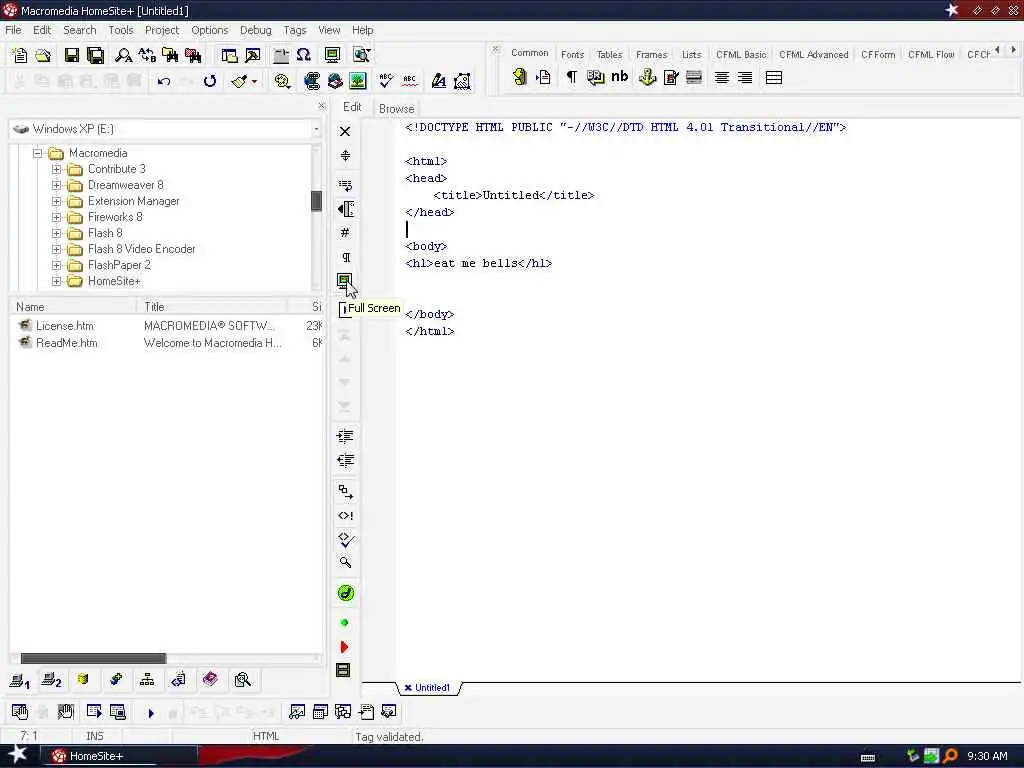Open the Find (magnifier A) tool

pyautogui.click(x=123, y=56)
